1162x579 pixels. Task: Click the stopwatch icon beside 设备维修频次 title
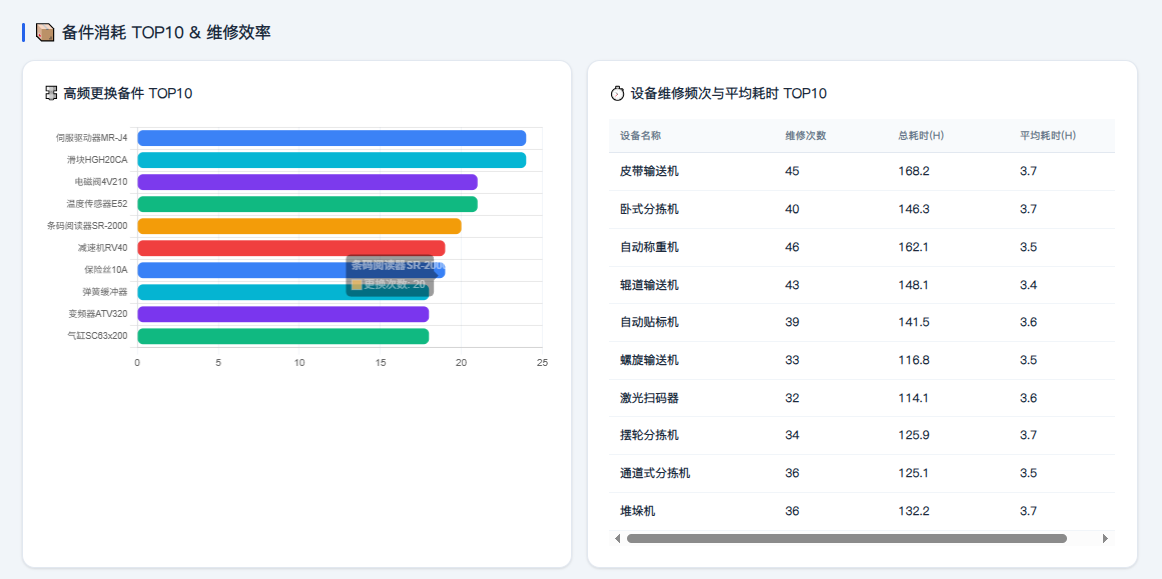617,93
